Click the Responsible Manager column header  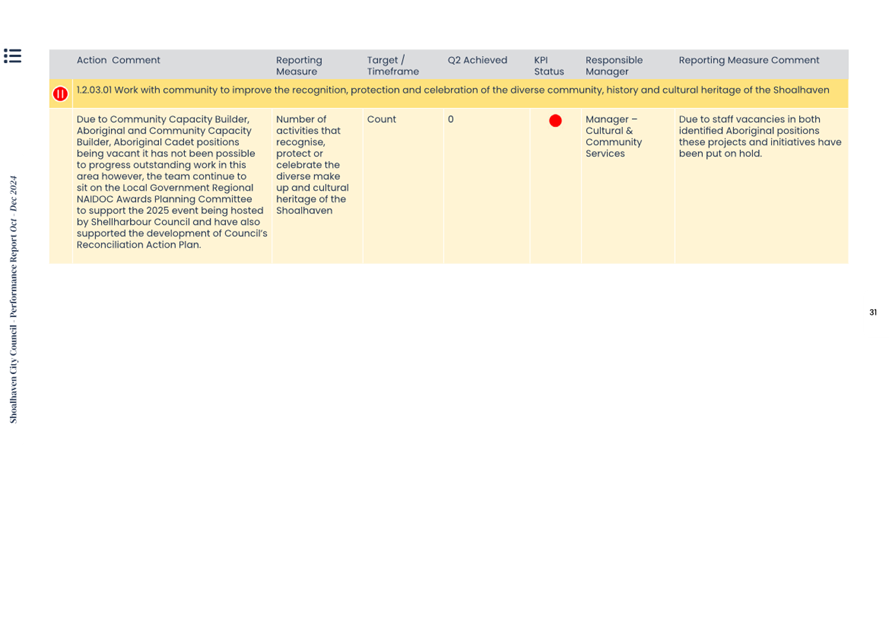click(x=614, y=66)
